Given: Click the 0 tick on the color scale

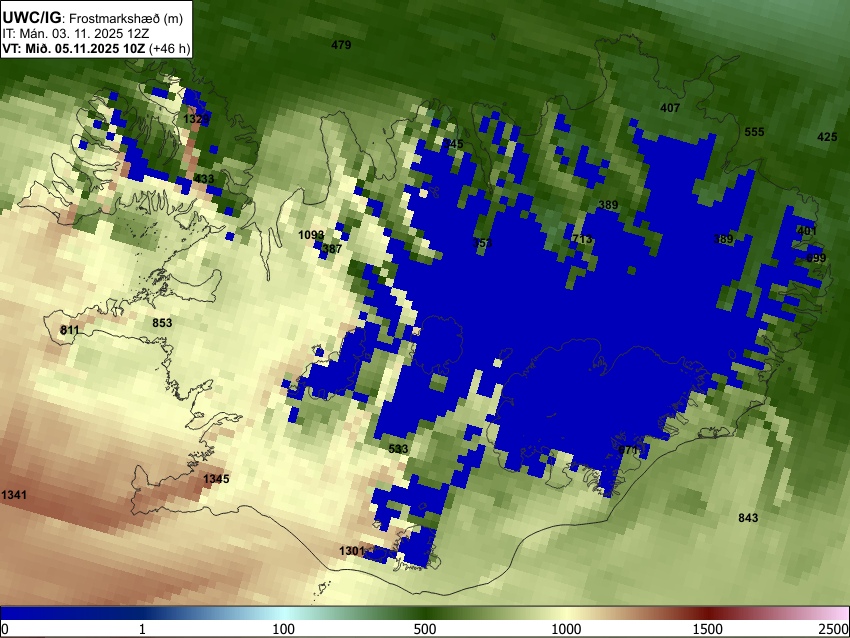Looking at the screenshot, I should pyautogui.click(x=5, y=629).
